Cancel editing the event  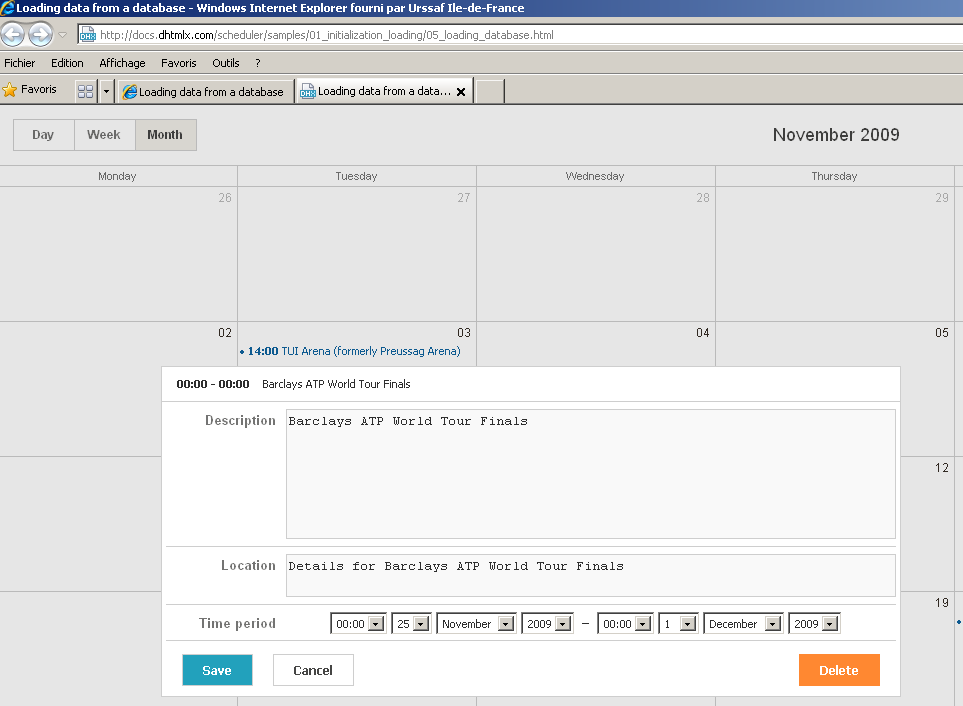click(313, 670)
